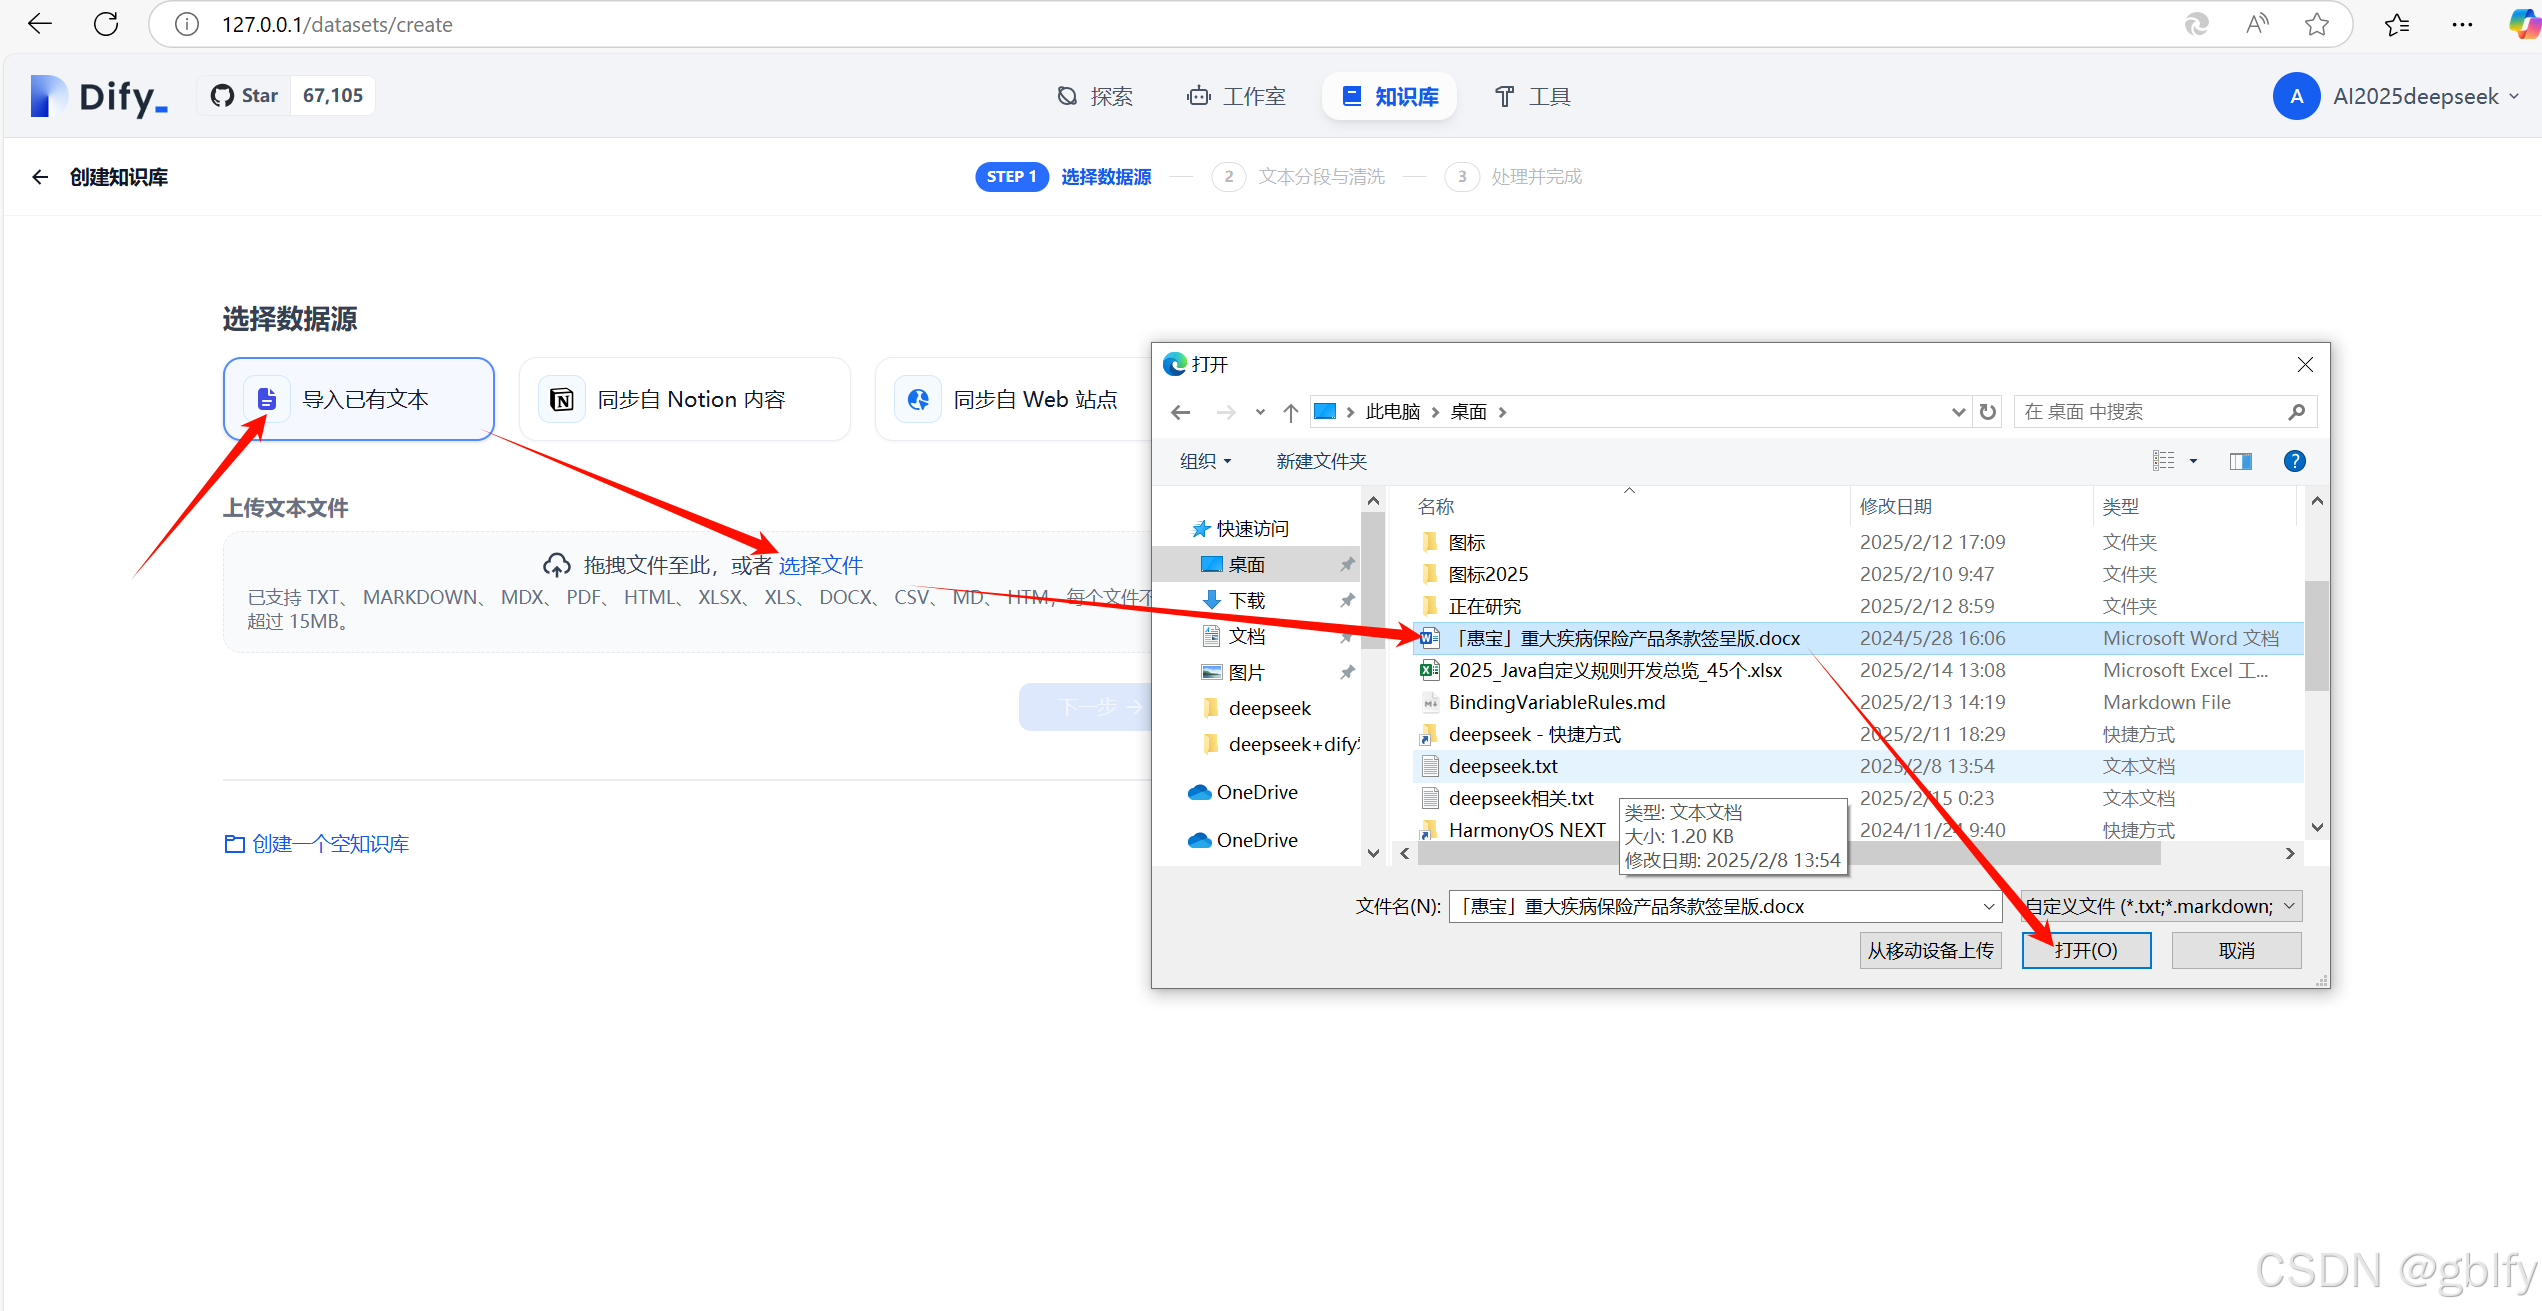Open the 自定义文件 file type dropdown
Viewport: 2542px width, 1311px height.
pos(2161,906)
